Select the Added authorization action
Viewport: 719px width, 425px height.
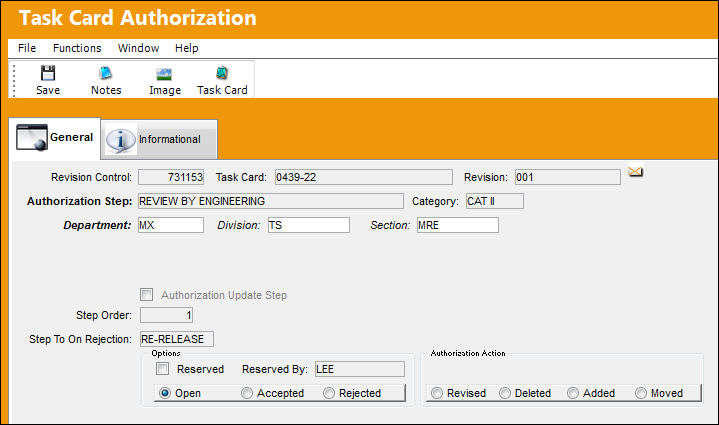573,393
